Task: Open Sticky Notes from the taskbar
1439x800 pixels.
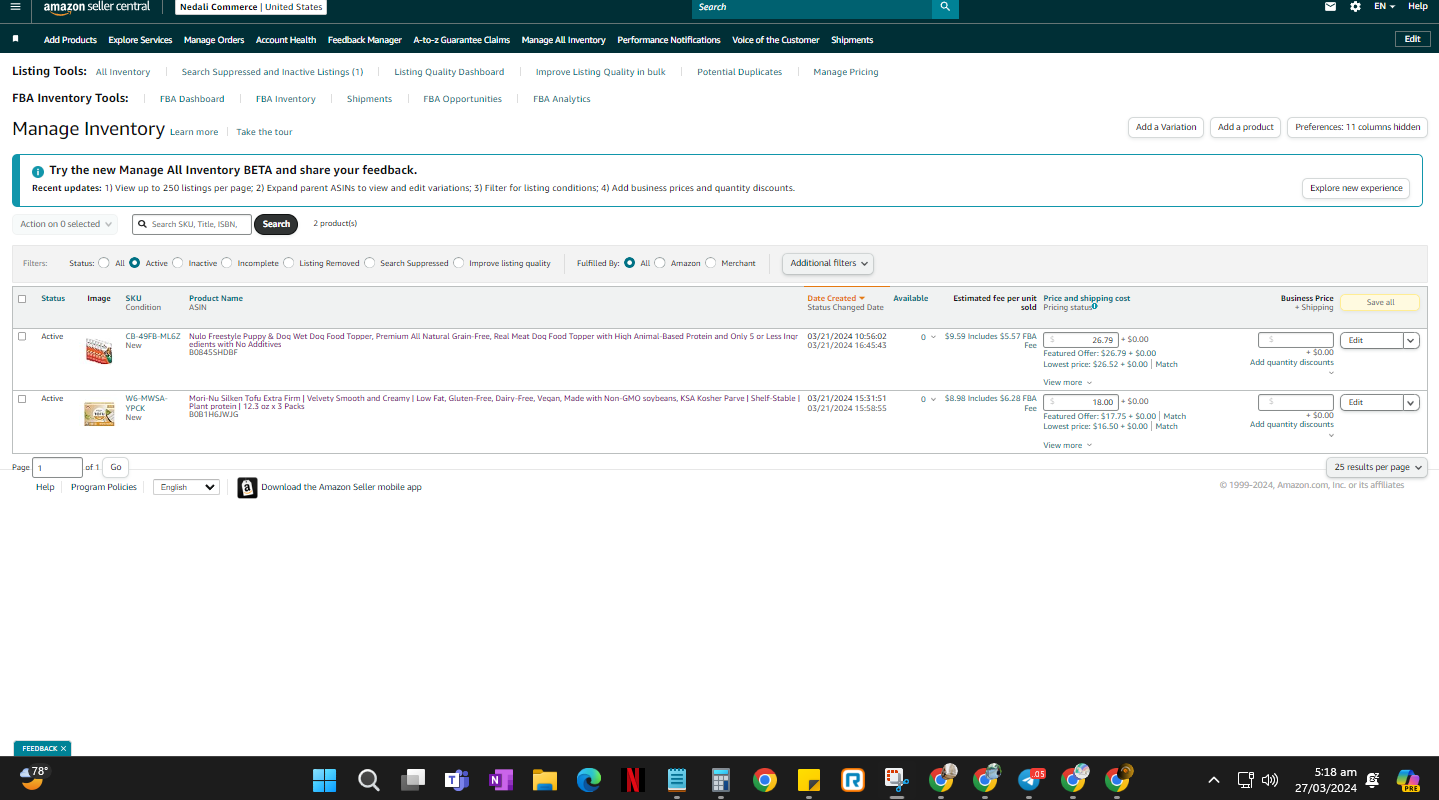Action: tap(809, 780)
